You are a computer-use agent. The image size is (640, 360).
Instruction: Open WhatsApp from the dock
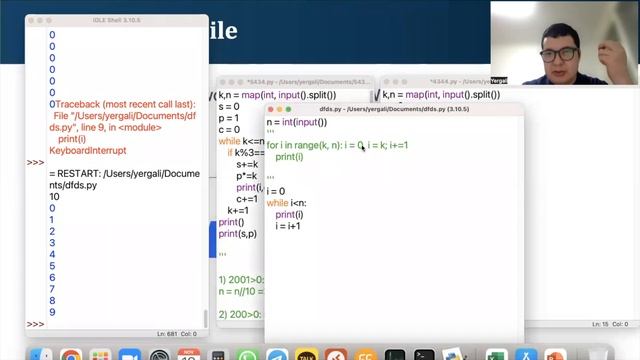(x=247, y=355)
